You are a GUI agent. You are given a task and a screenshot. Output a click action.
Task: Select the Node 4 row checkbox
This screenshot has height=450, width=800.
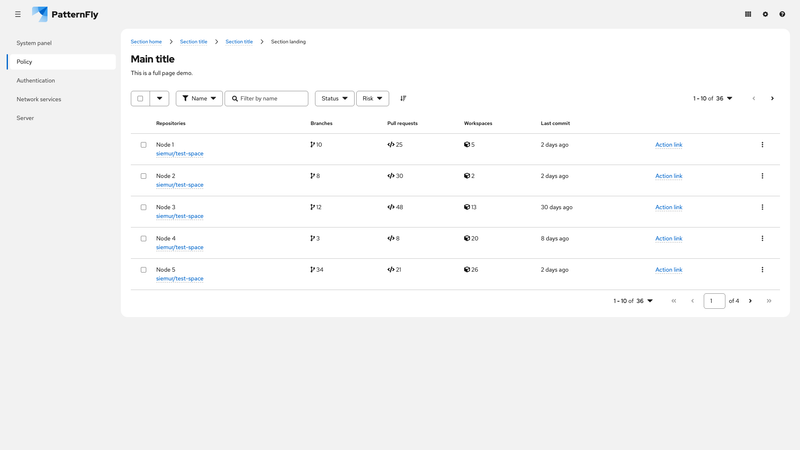pyautogui.click(x=143, y=238)
